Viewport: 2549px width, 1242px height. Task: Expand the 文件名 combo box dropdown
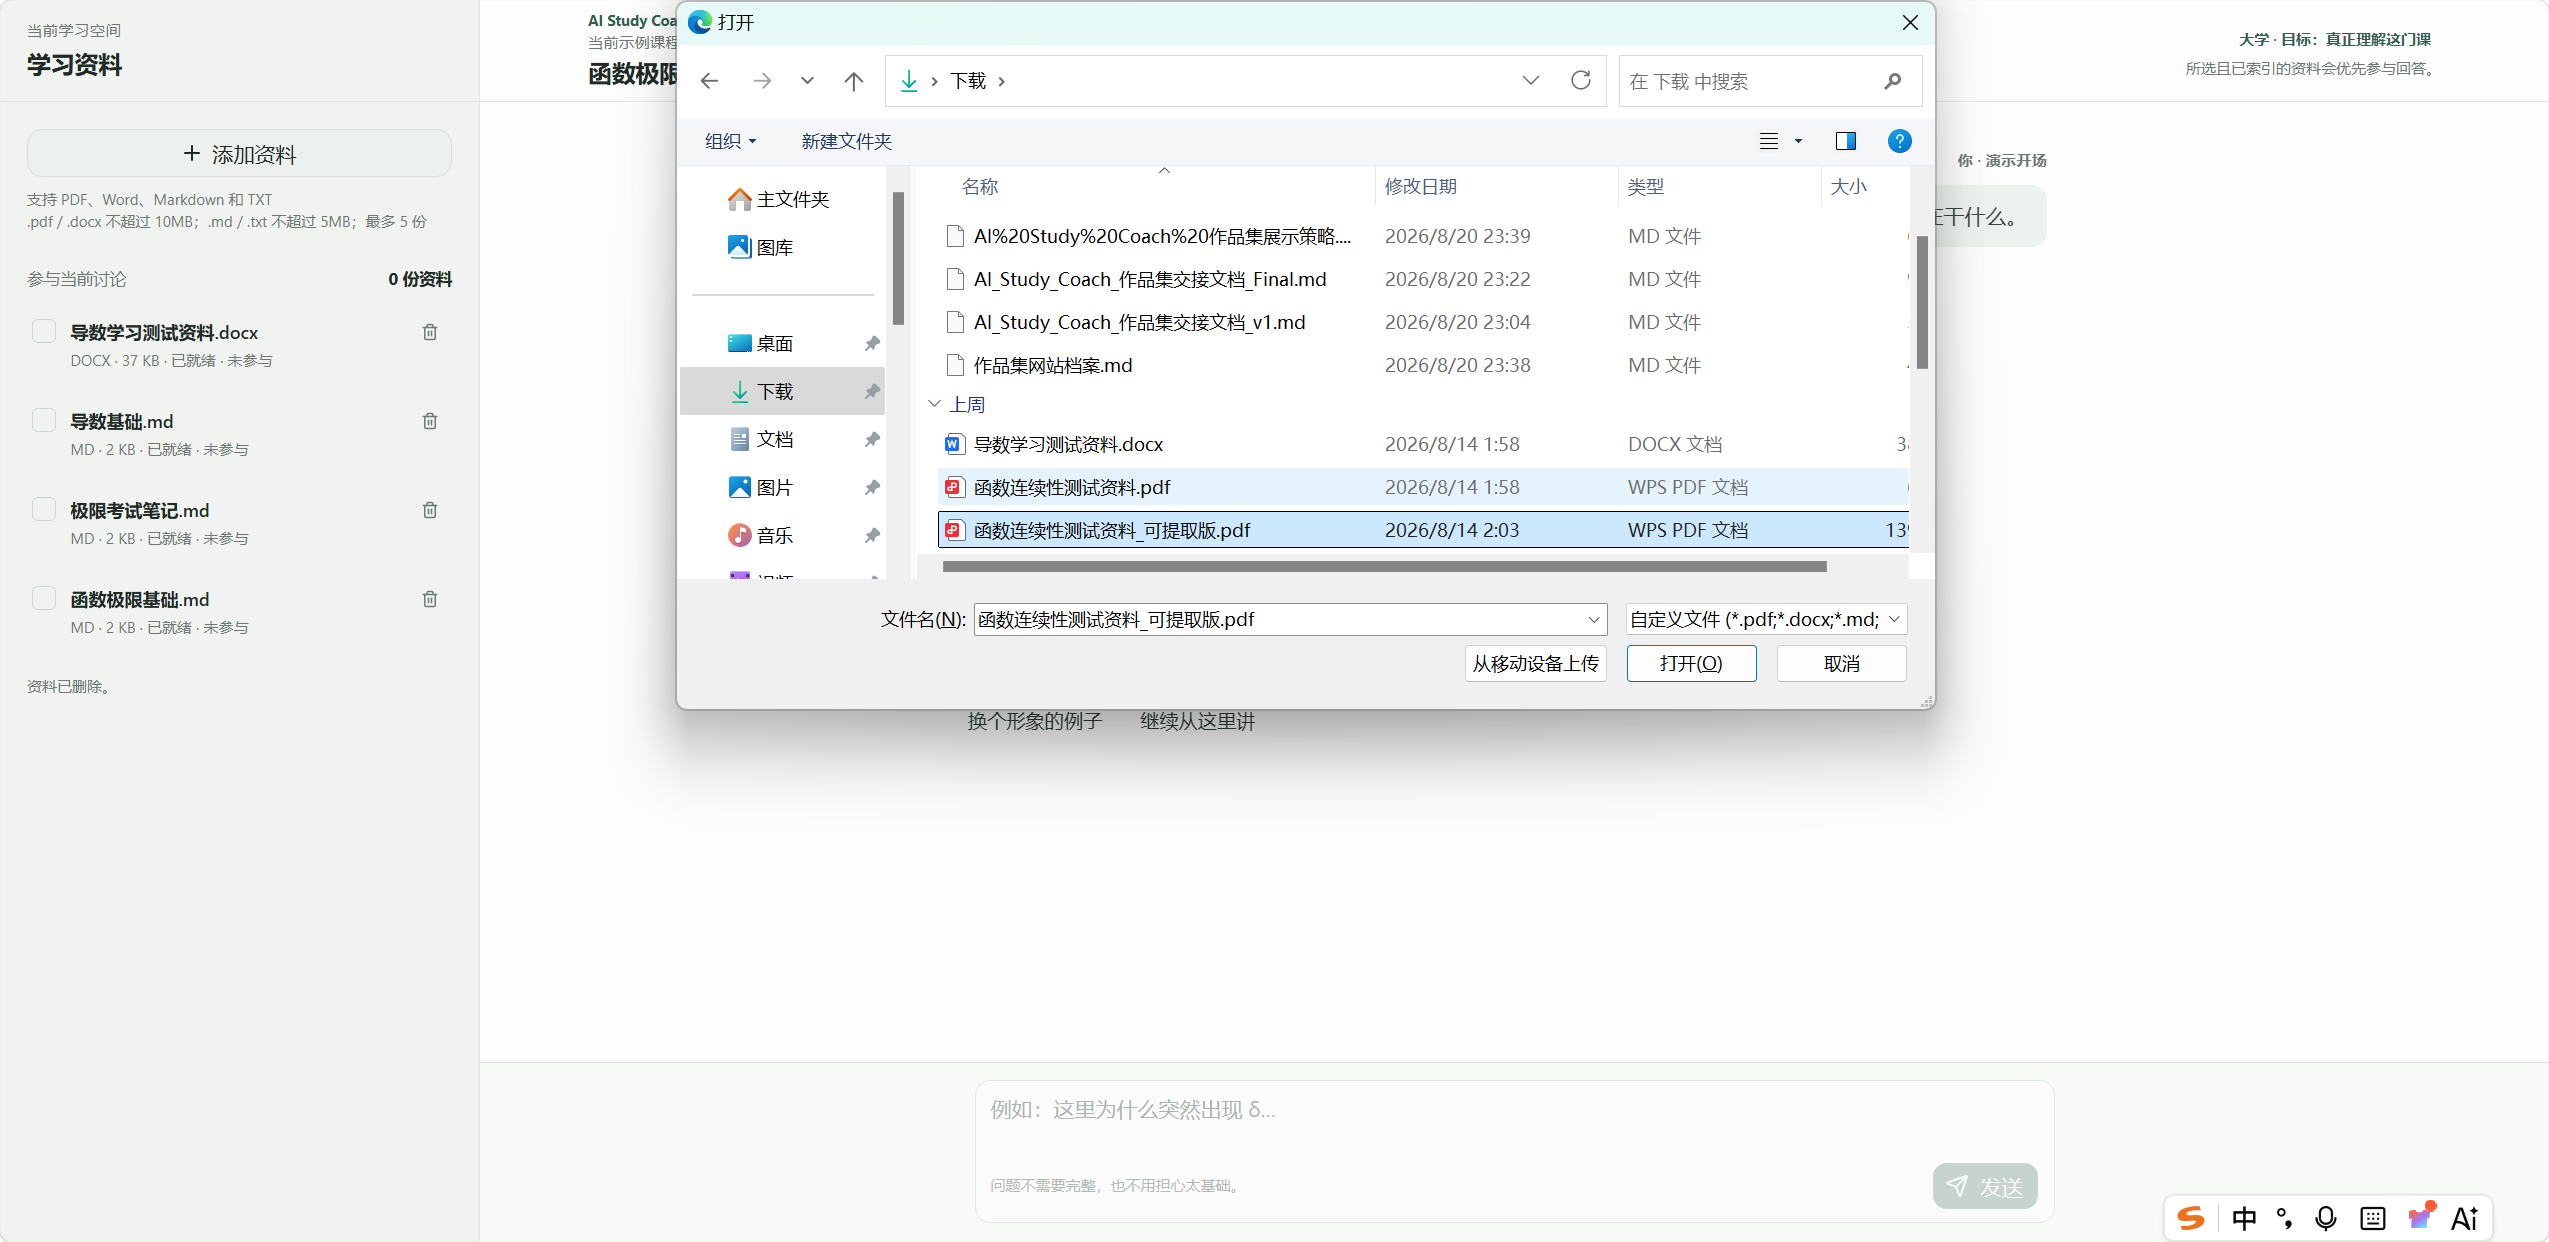click(1593, 620)
